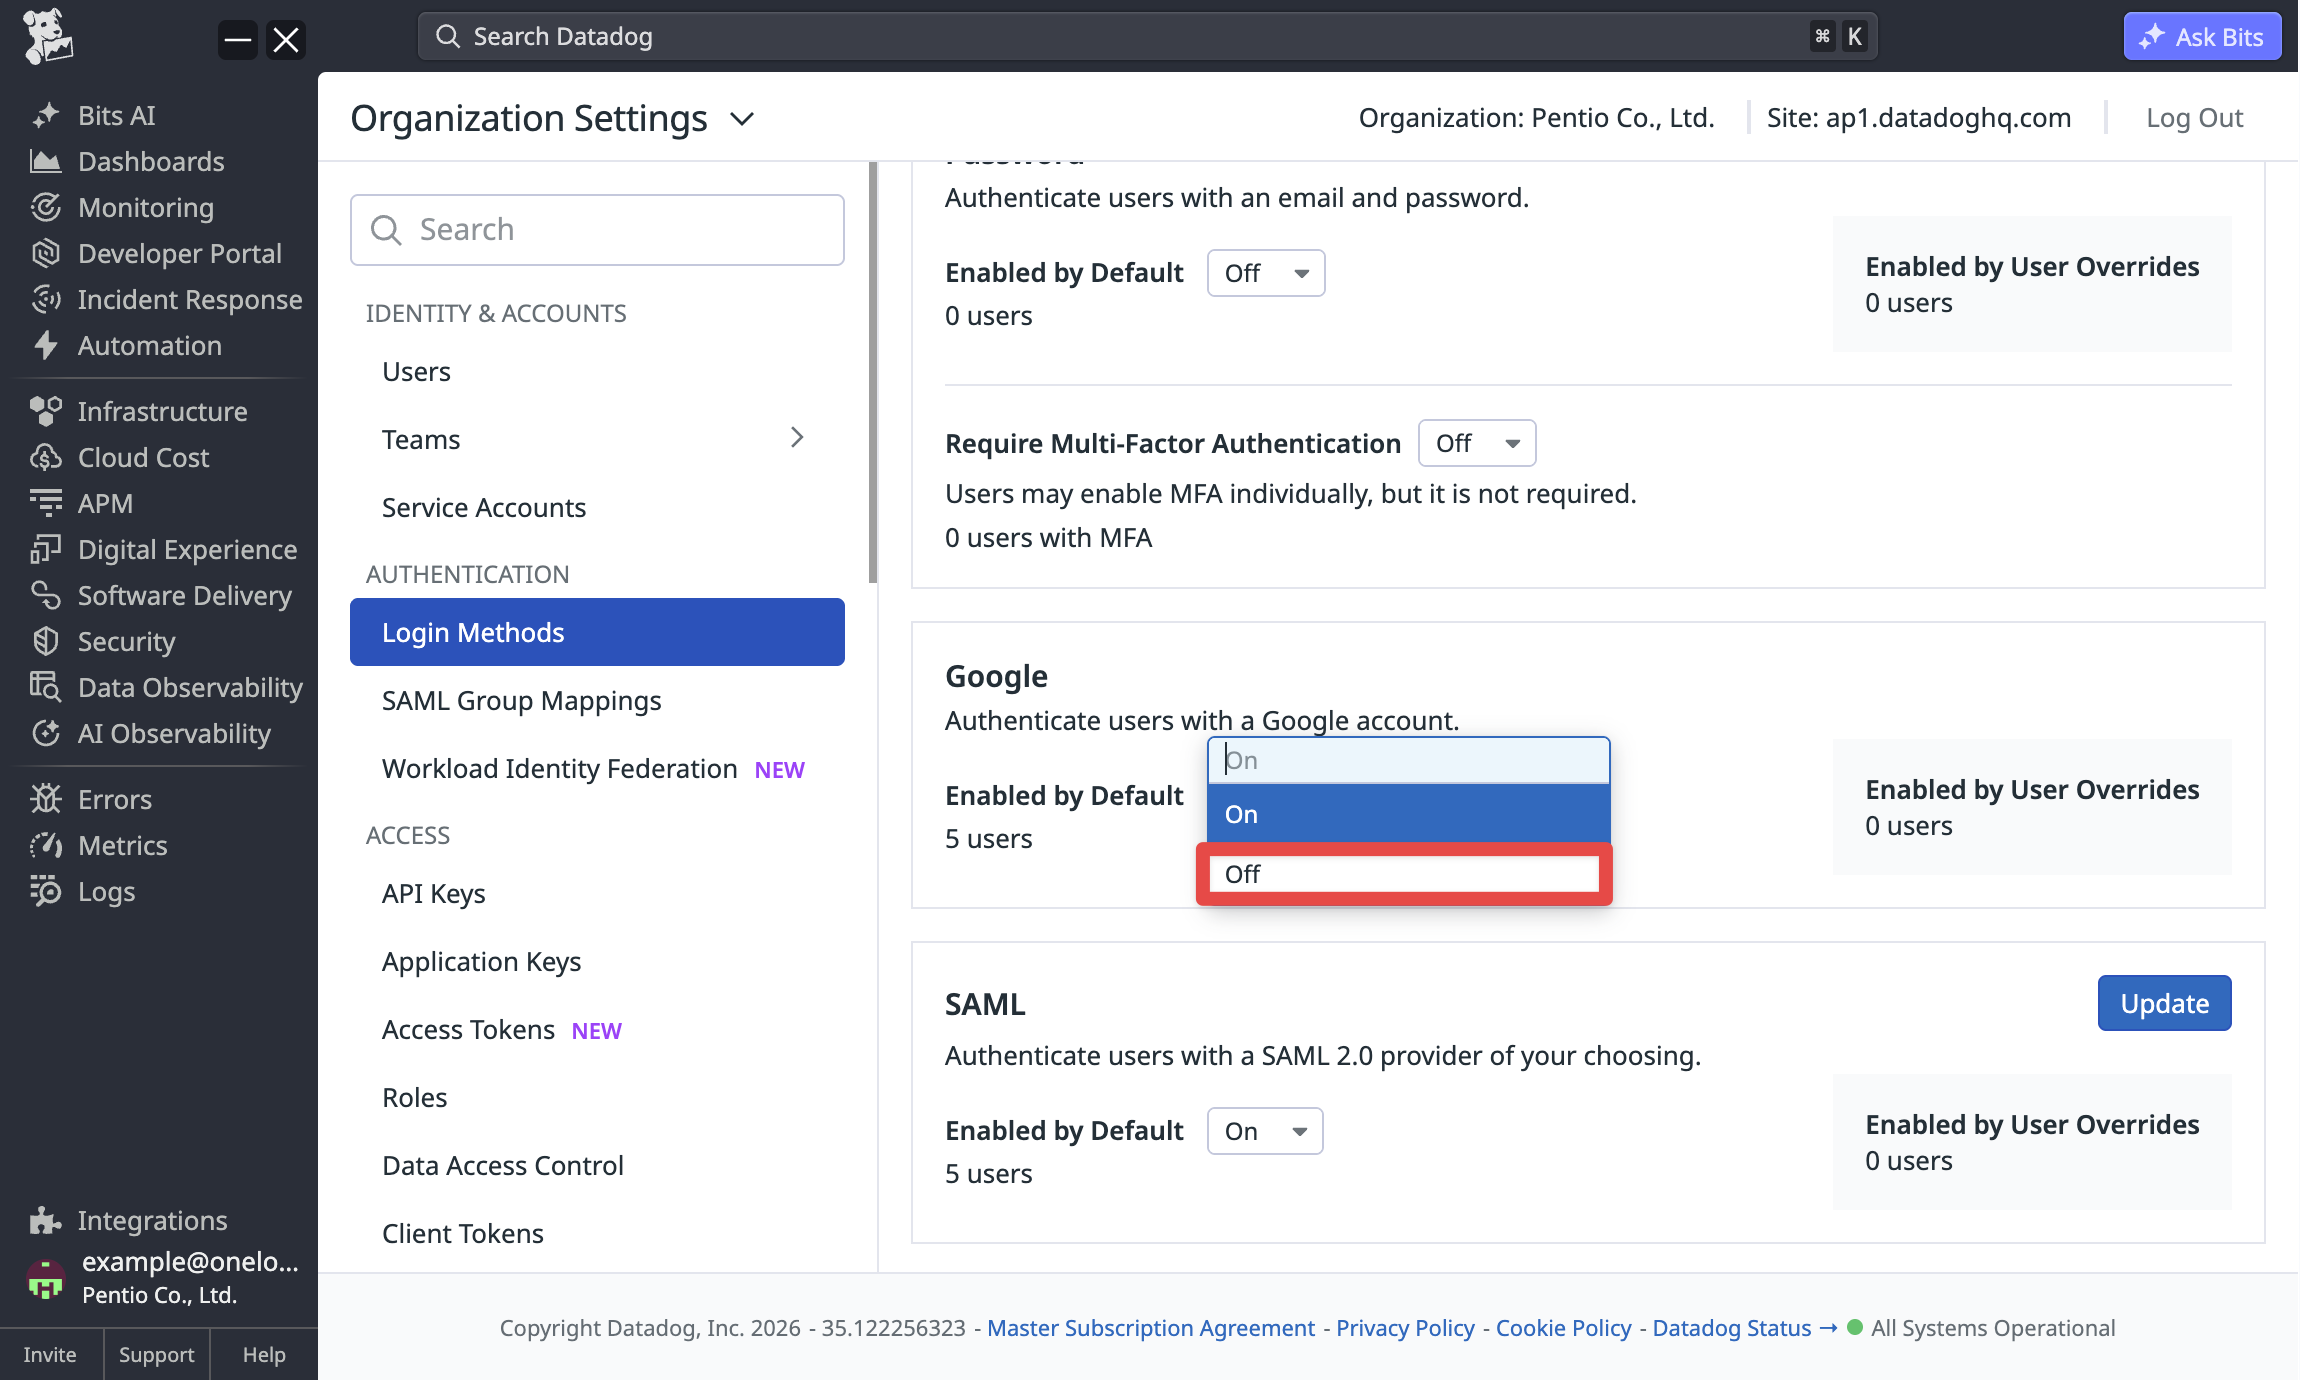This screenshot has width=2300, height=1380.
Task: Click the Datadog dog logo
Action: (47, 37)
